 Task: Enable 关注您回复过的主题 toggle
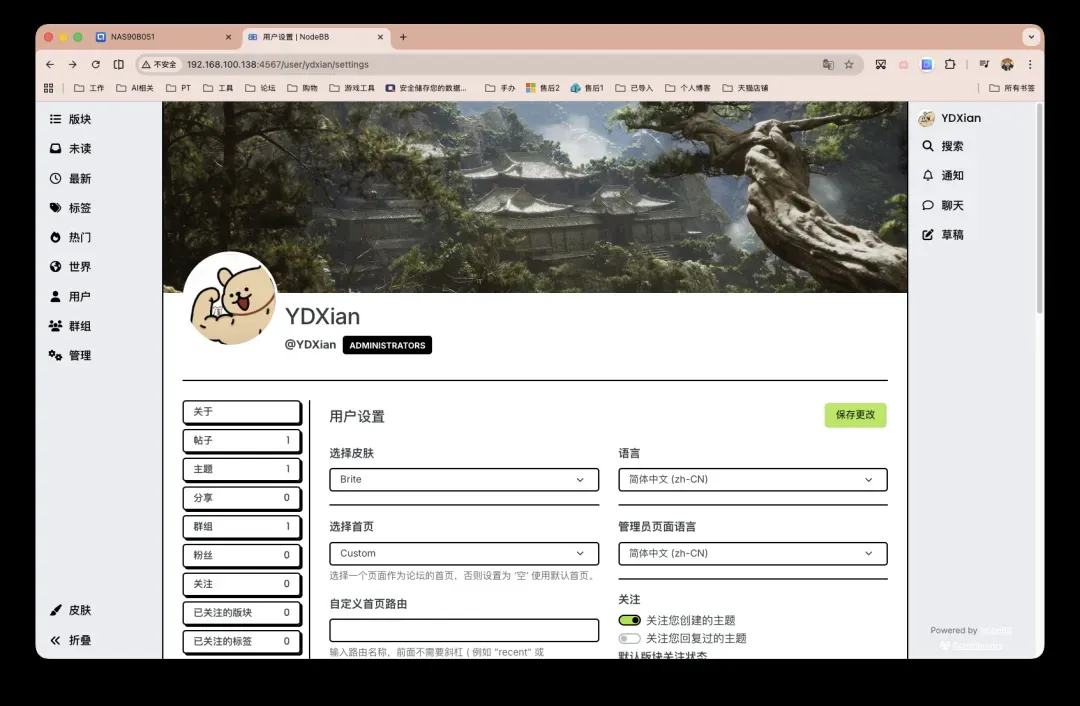pyautogui.click(x=629, y=638)
